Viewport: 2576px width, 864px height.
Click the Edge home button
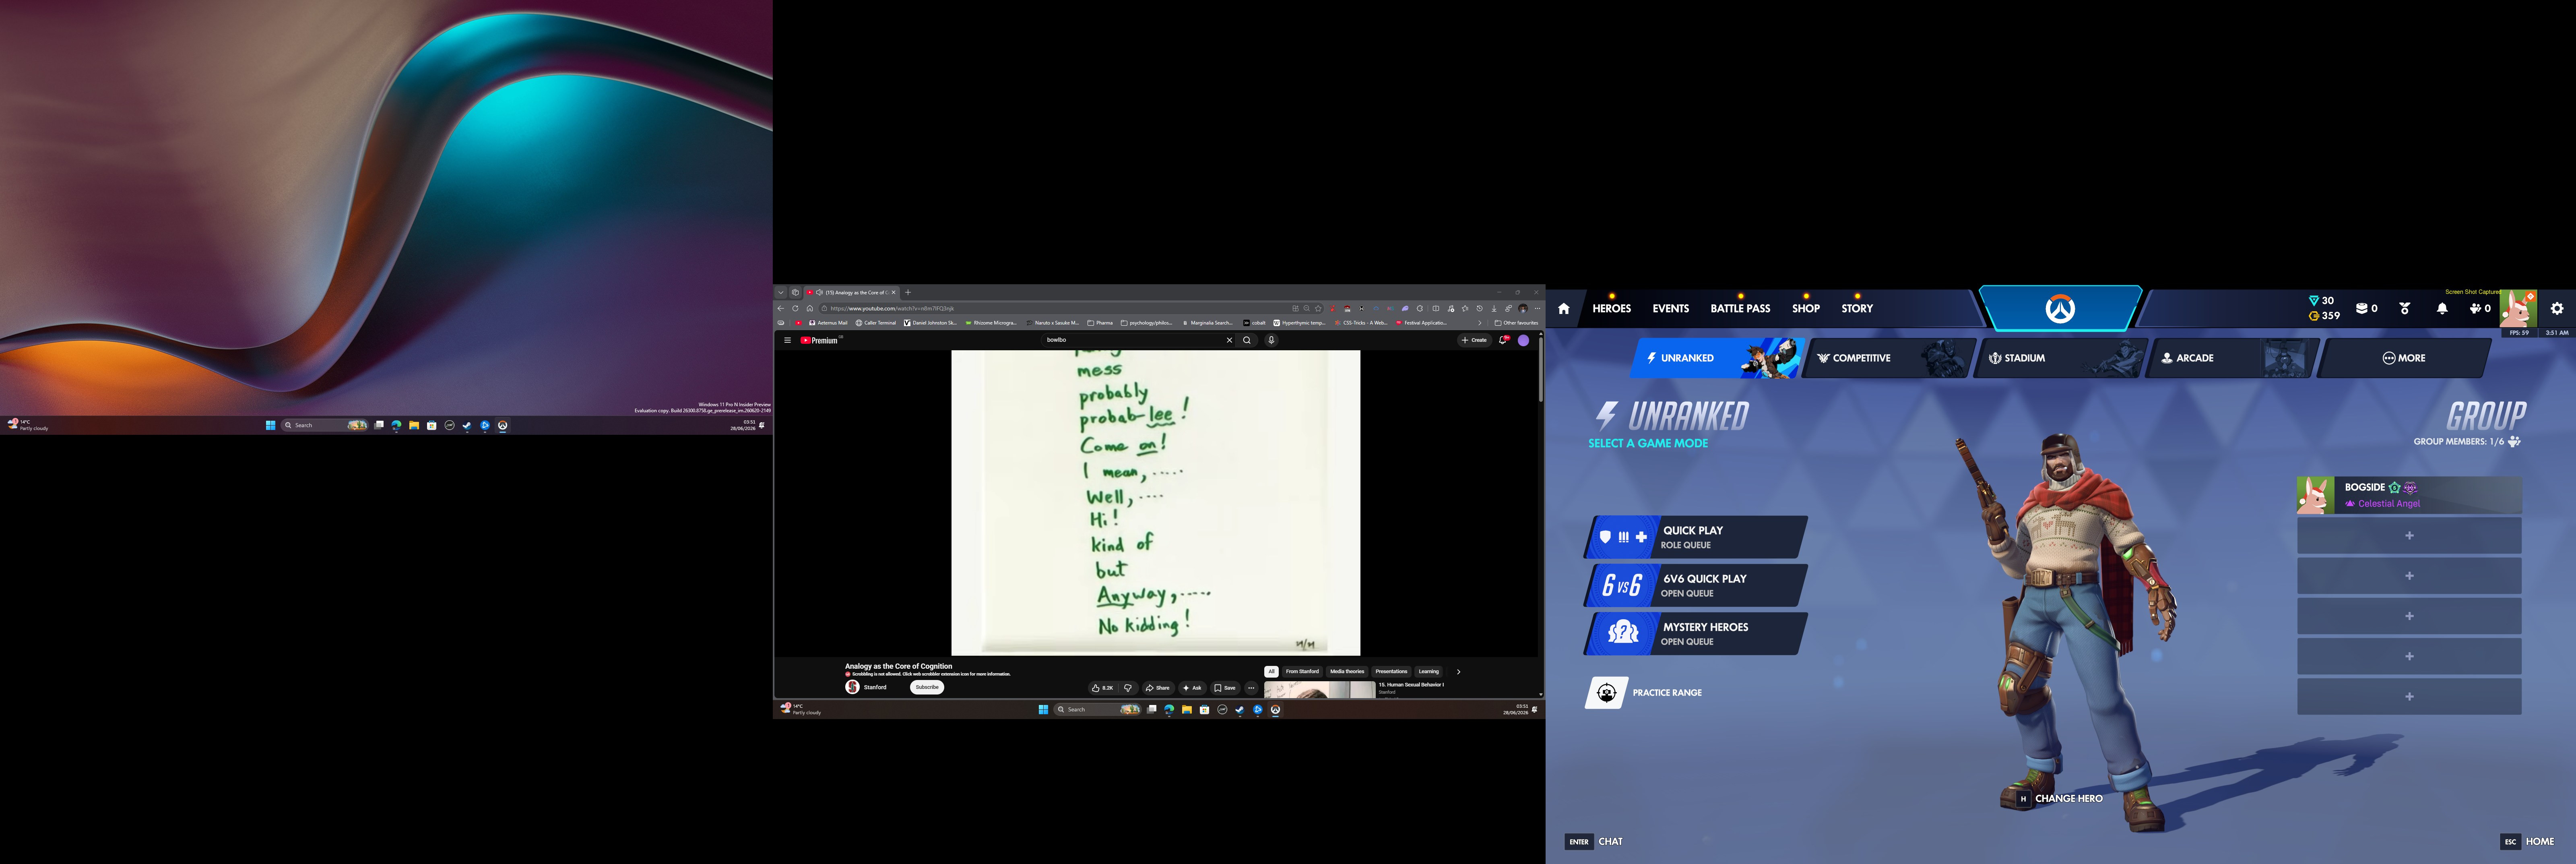pyautogui.click(x=810, y=308)
